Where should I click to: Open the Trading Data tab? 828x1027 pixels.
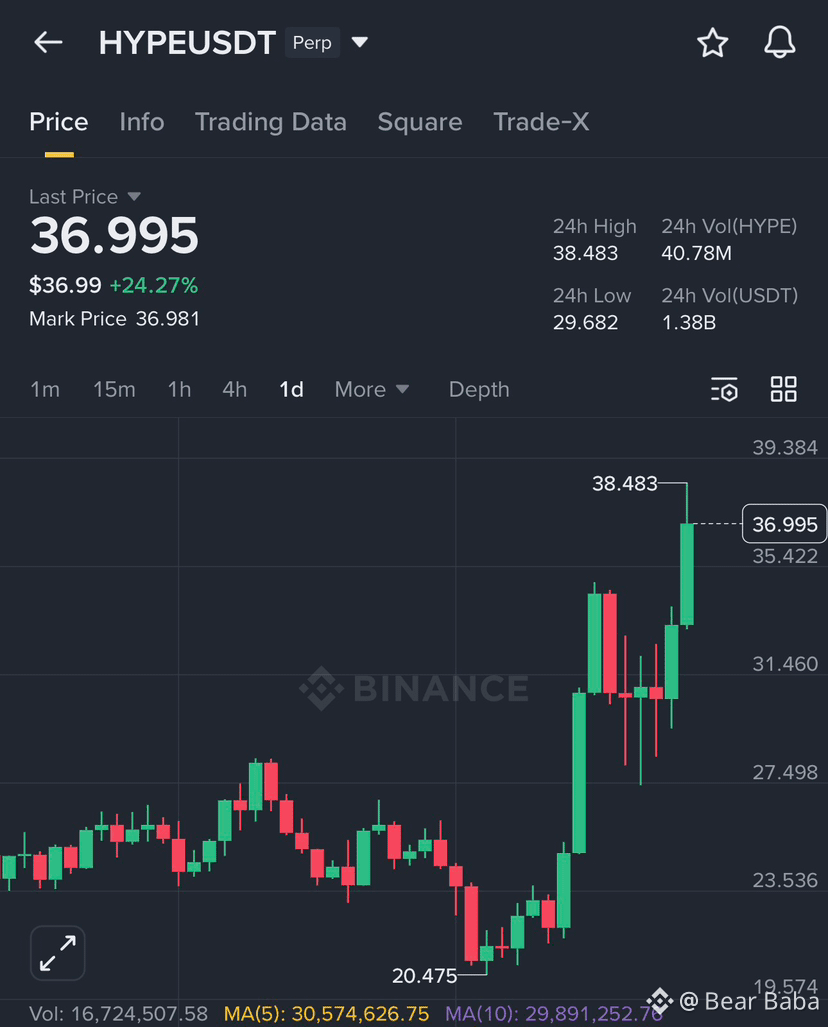[x=271, y=122]
